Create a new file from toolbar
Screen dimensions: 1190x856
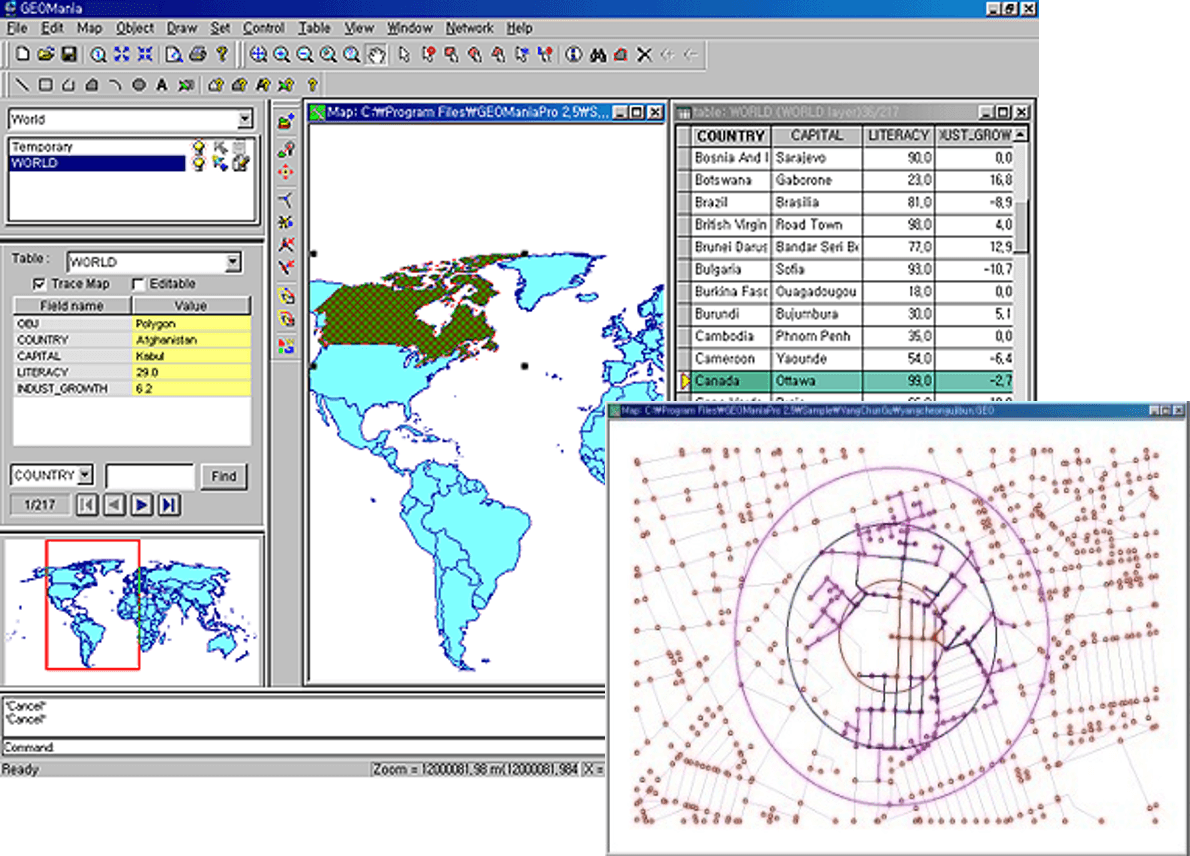point(23,54)
